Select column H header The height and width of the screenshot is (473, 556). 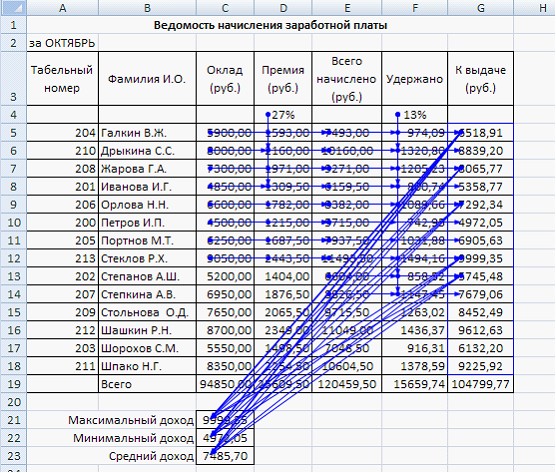pyautogui.click(x=535, y=8)
